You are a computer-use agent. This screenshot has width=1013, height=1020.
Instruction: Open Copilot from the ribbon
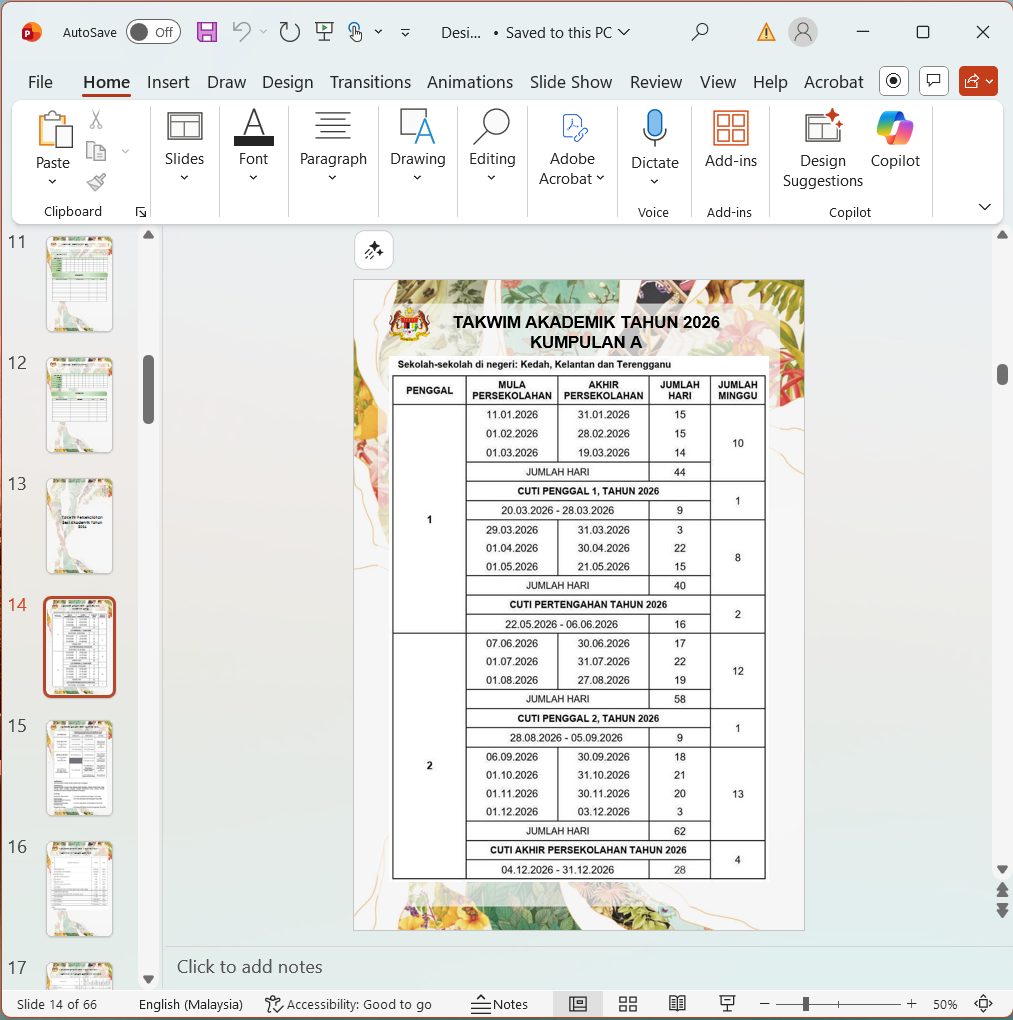click(894, 128)
